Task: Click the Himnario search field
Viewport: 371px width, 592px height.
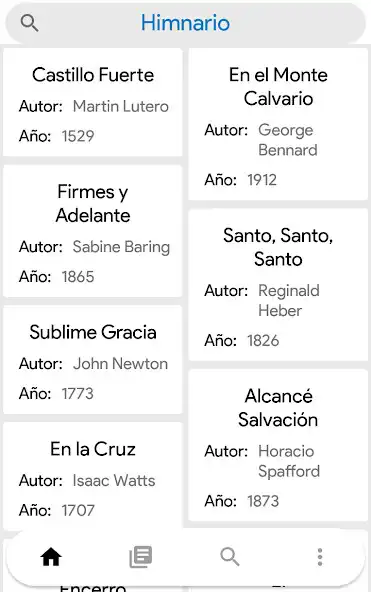Action: pos(185,23)
